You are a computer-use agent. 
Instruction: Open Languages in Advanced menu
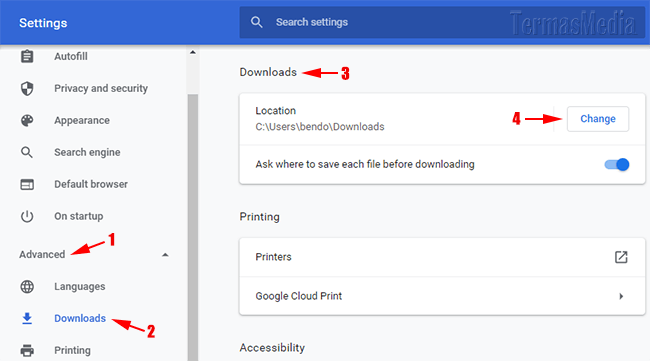[x=80, y=286]
